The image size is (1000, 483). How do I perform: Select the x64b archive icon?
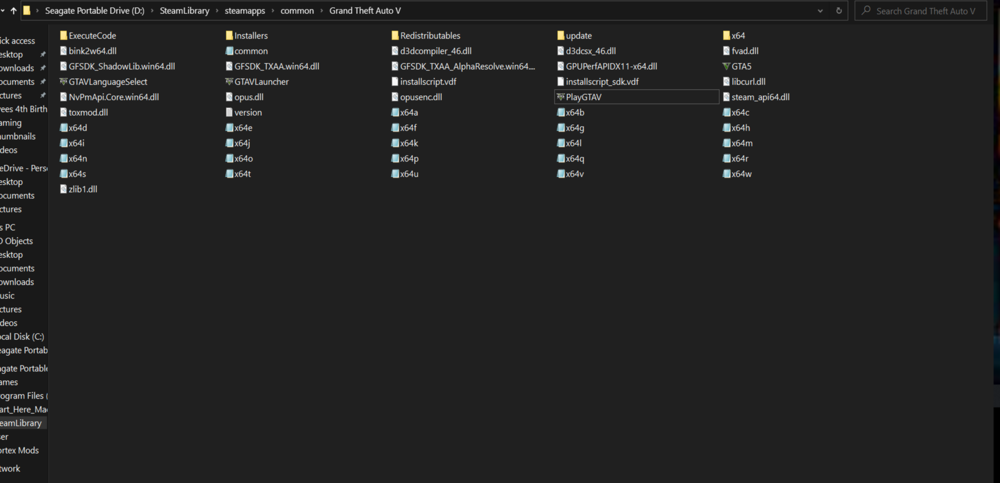561,112
